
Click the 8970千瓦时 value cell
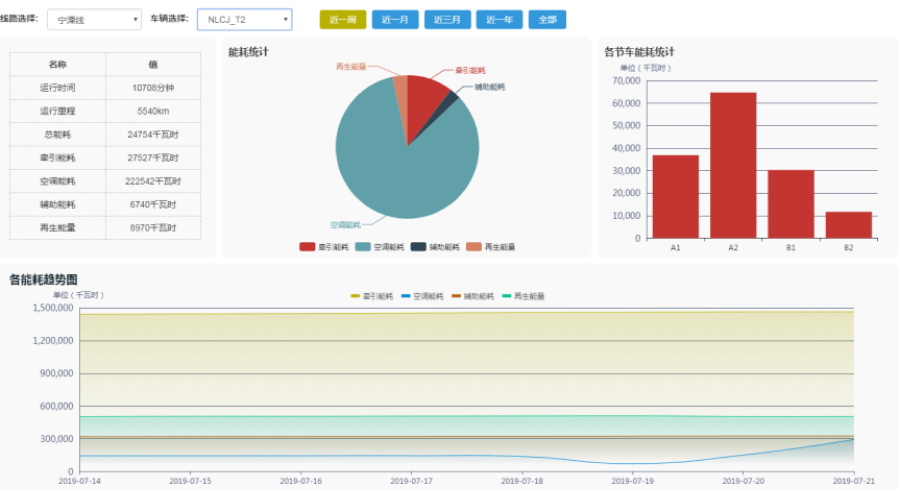tap(153, 228)
